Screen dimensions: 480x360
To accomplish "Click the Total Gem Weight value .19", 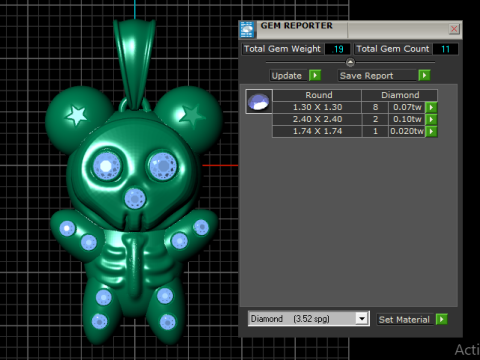I will (x=337, y=49).
